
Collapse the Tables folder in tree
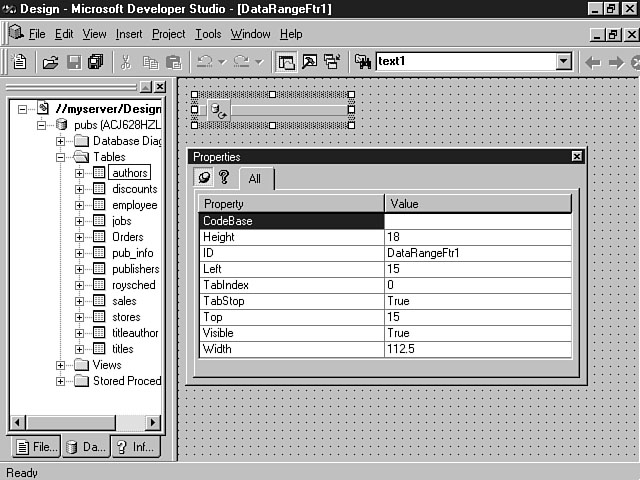tap(62, 157)
